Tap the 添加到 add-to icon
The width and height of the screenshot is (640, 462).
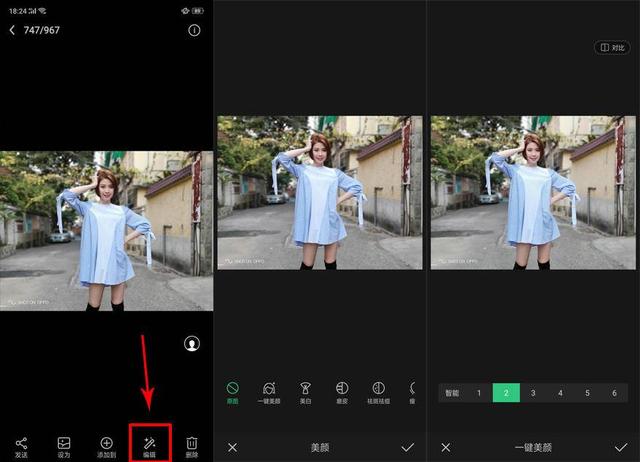tap(107, 443)
